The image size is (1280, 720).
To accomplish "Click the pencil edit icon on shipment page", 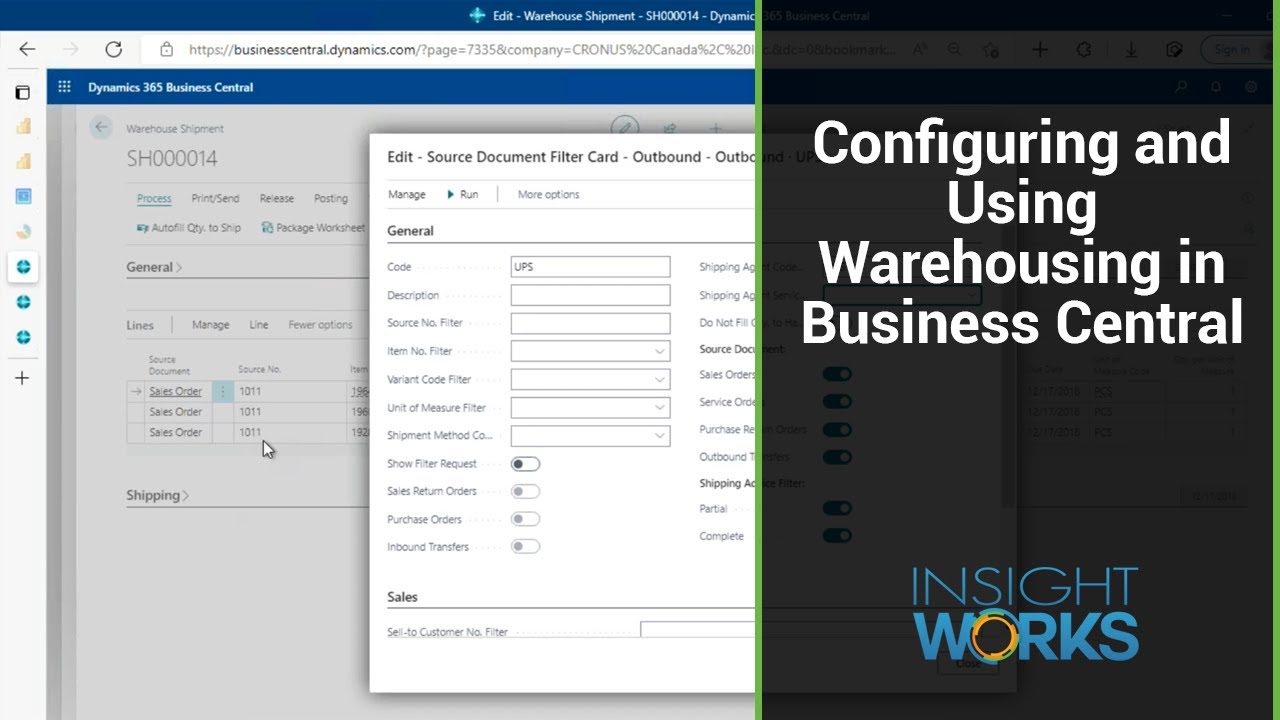I will point(625,128).
